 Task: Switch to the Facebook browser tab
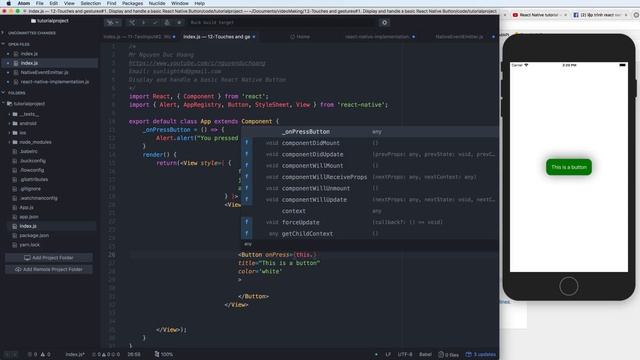599,15
